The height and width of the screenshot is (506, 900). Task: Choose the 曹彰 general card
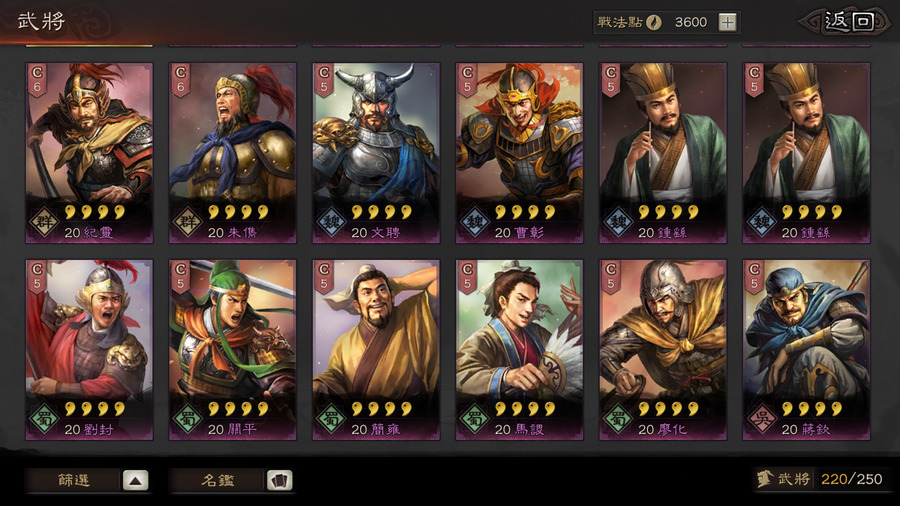click(x=519, y=153)
